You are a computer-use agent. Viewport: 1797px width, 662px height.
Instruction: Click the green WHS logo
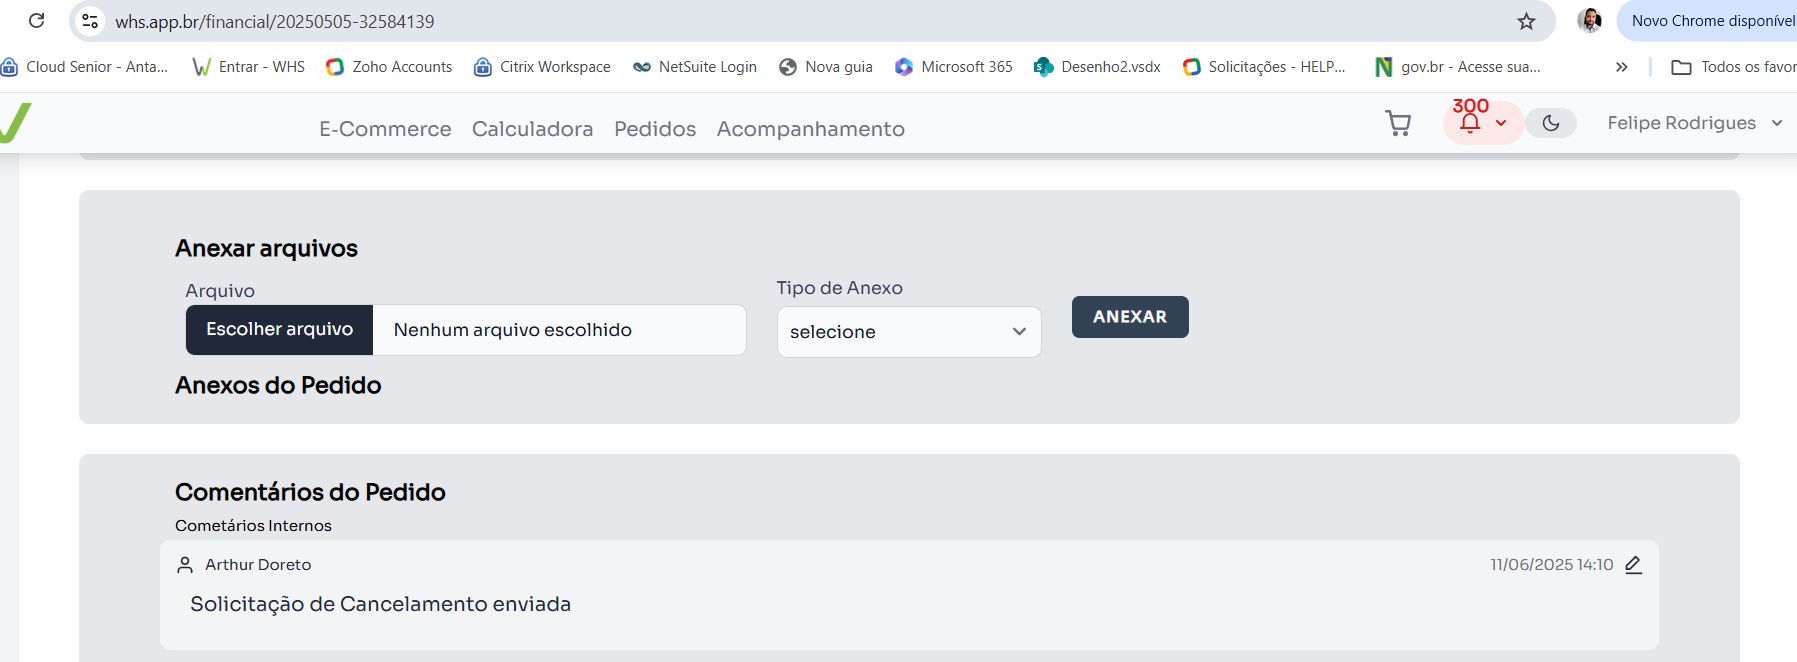click(15, 123)
